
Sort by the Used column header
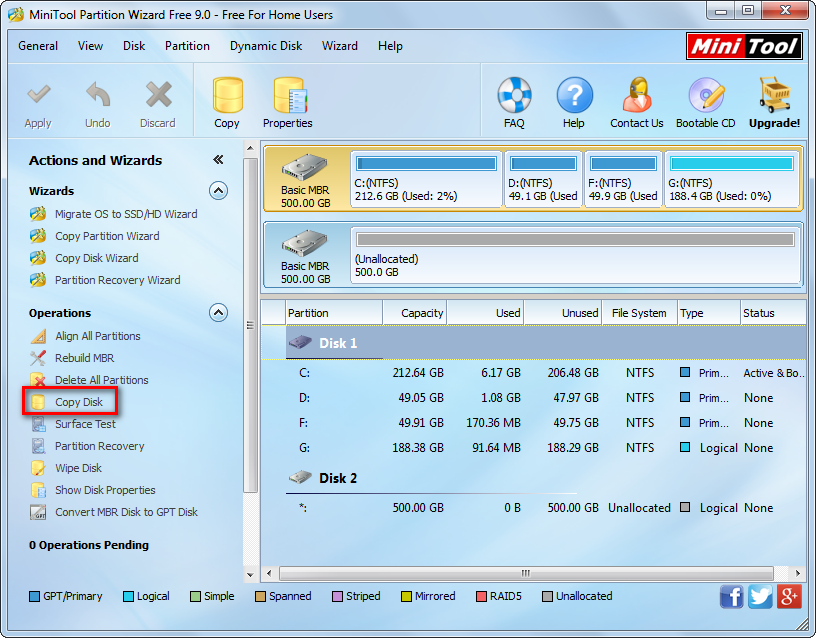click(x=485, y=313)
